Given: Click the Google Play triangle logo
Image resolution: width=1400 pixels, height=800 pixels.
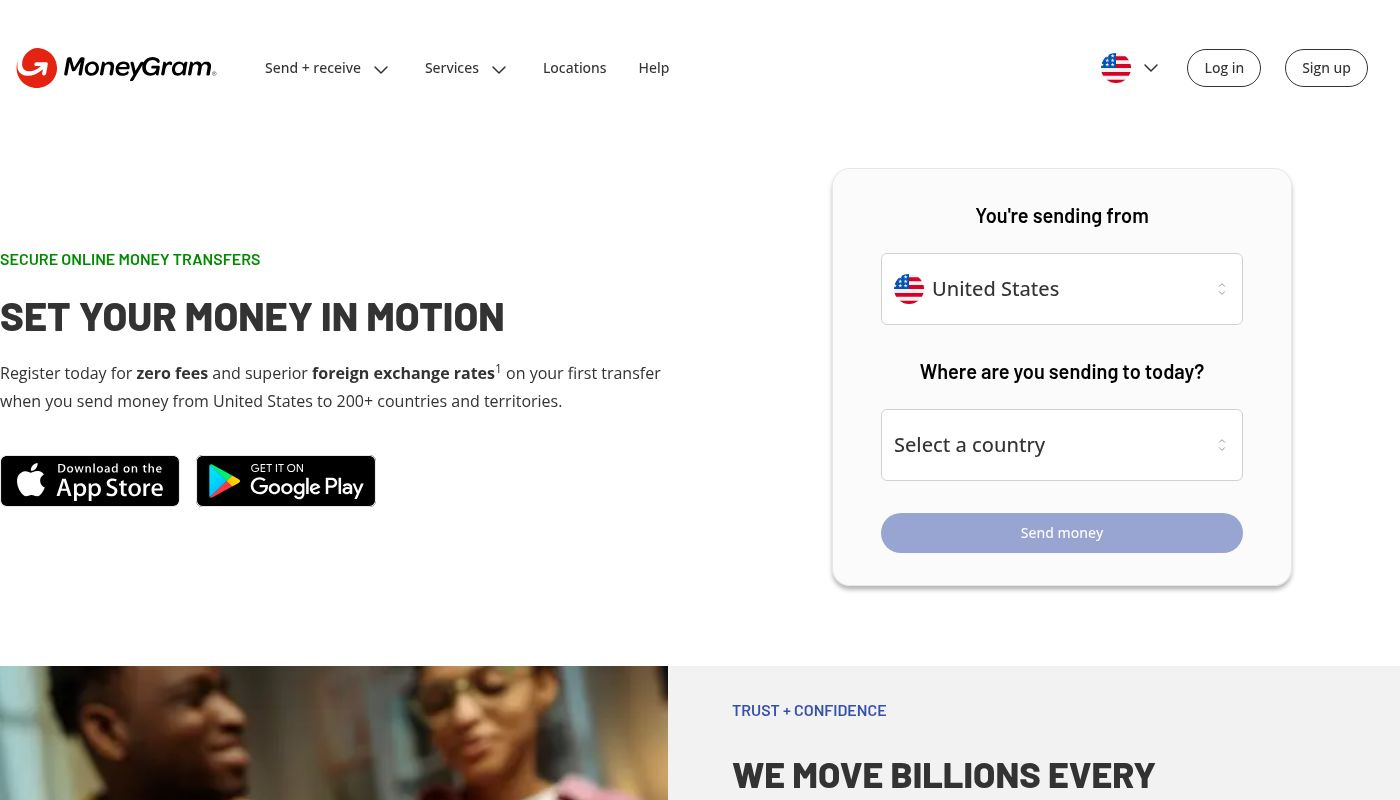Looking at the screenshot, I should [x=224, y=482].
